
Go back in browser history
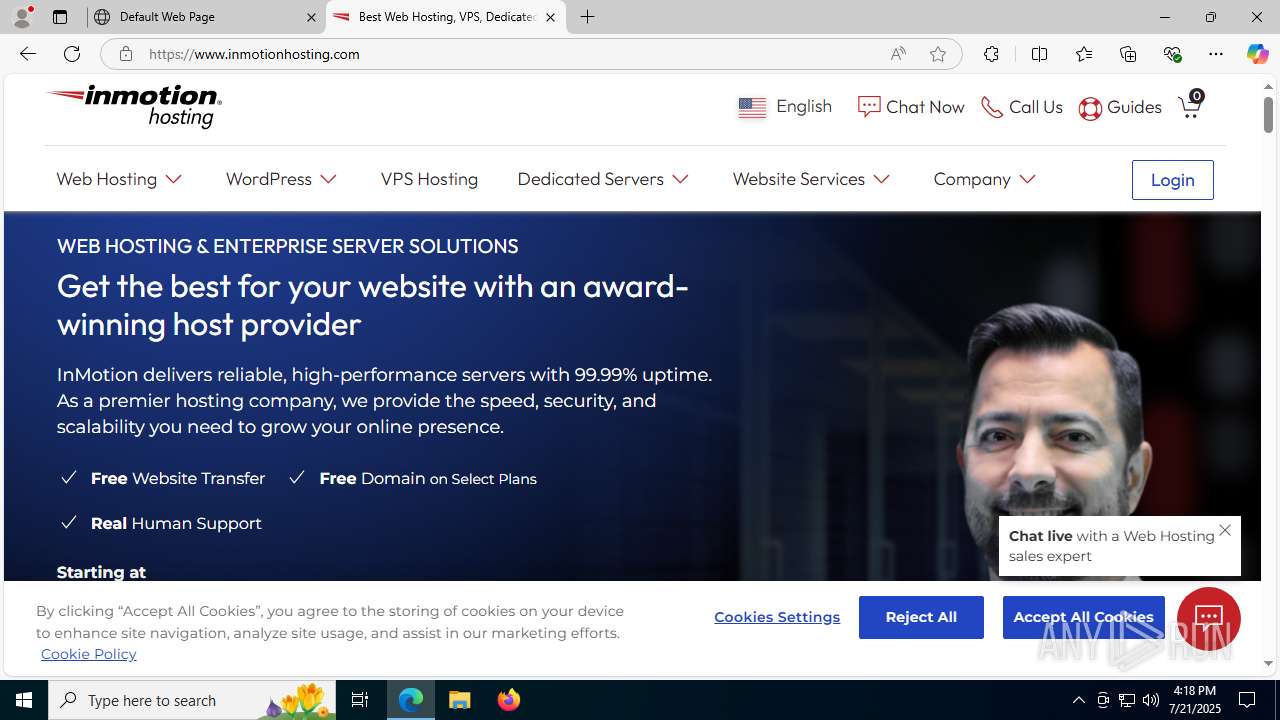click(27, 54)
